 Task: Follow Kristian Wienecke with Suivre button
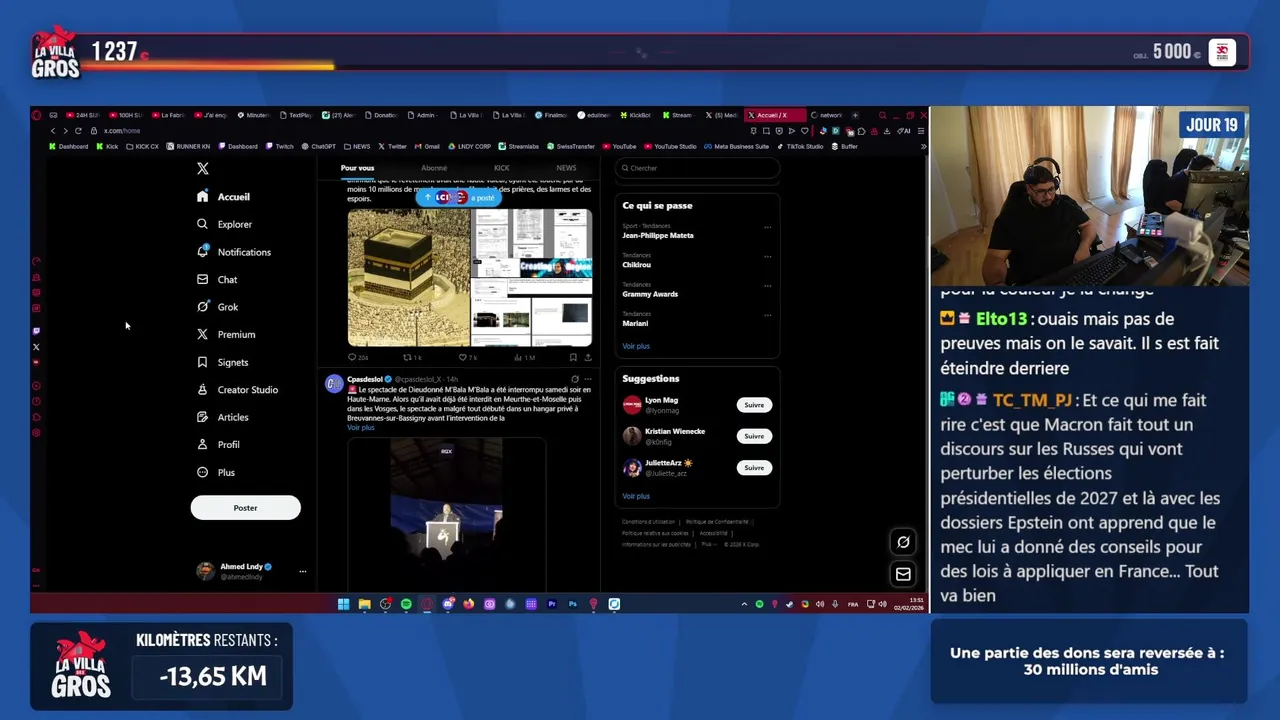click(754, 436)
